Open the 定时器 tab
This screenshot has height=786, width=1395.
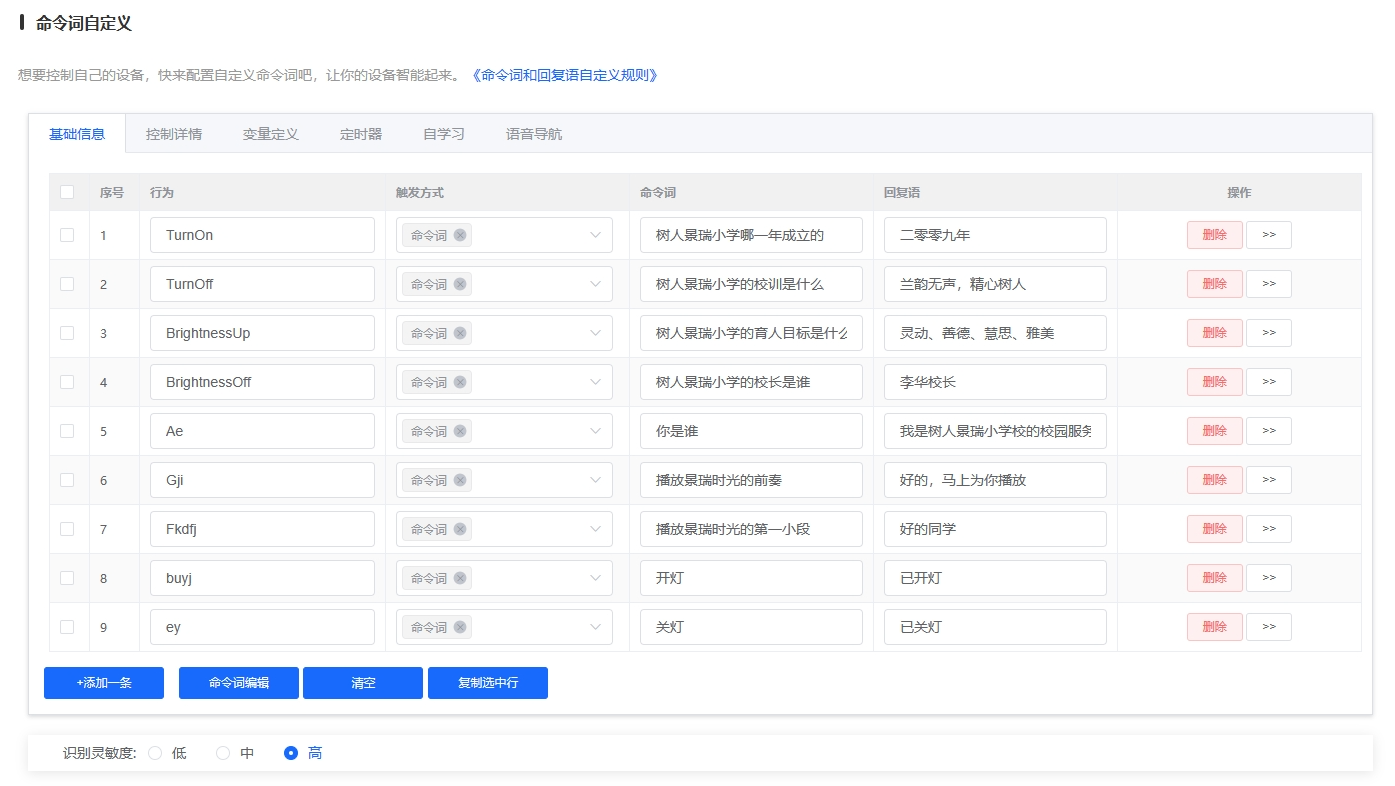361,134
